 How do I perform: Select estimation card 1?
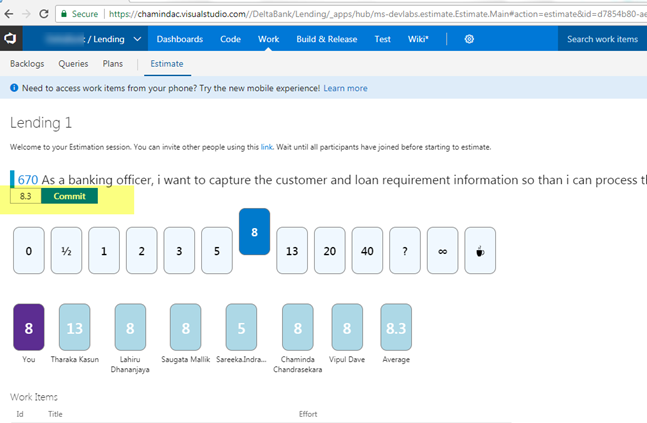104,250
